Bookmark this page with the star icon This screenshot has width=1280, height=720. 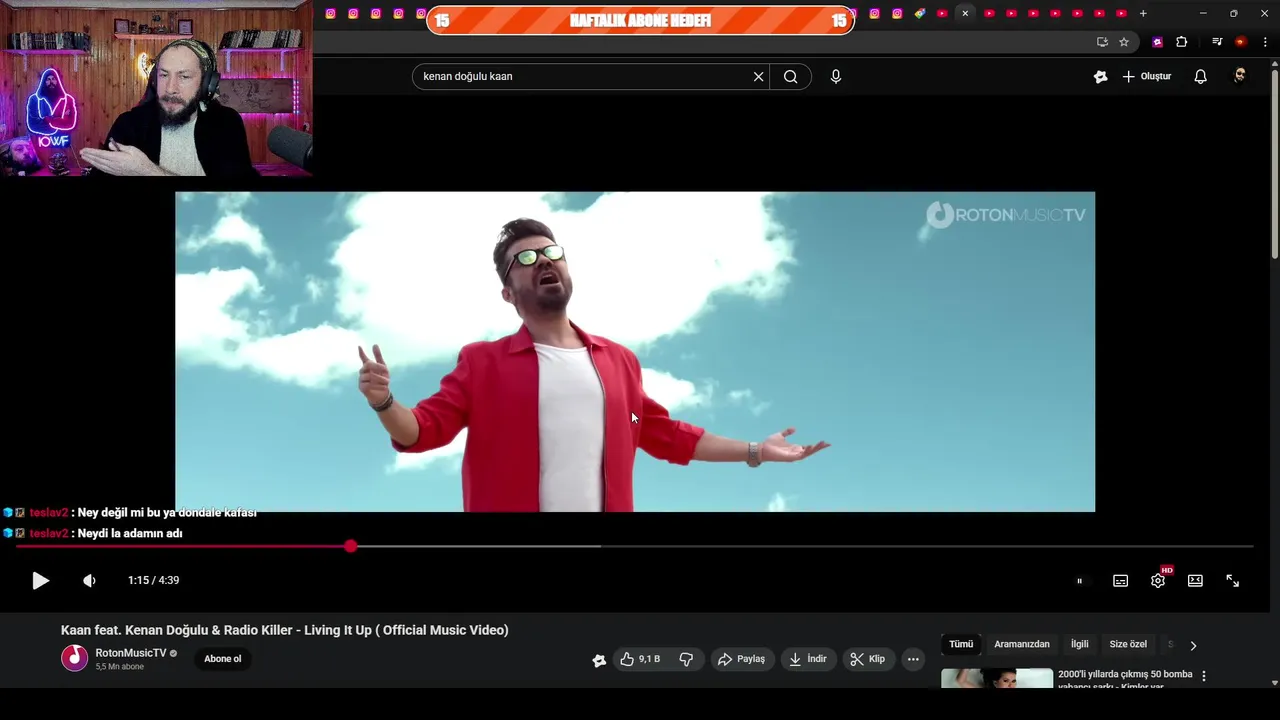(1124, 42)
